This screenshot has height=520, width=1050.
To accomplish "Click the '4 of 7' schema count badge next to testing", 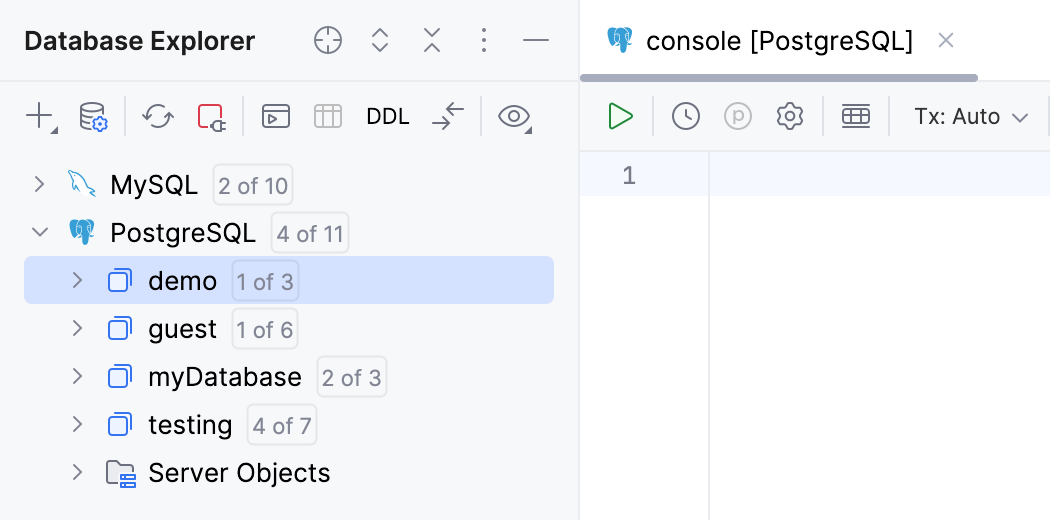I will point(282,426).
